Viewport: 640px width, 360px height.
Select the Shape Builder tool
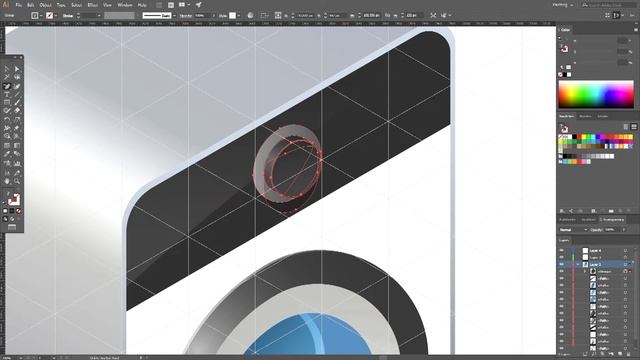point(7,136)
